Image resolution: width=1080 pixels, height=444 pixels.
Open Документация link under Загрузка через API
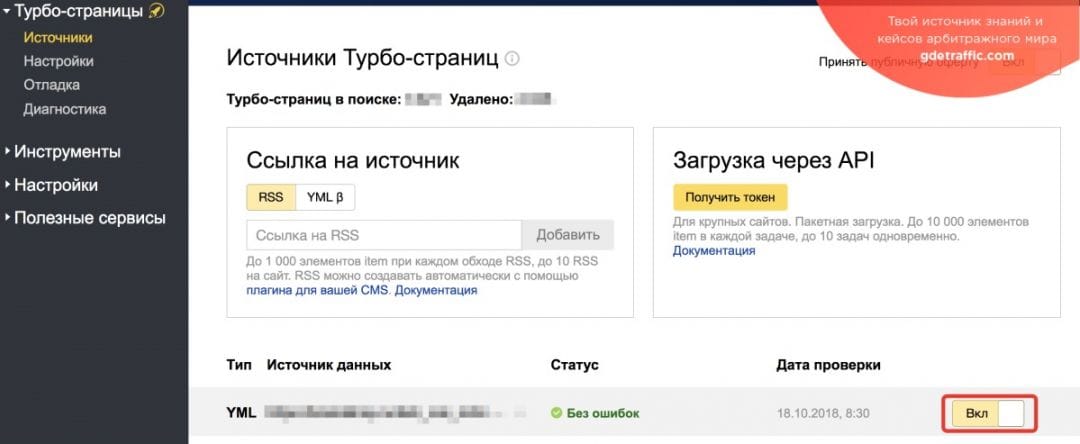pyautogui.click(x=714, y=251)
